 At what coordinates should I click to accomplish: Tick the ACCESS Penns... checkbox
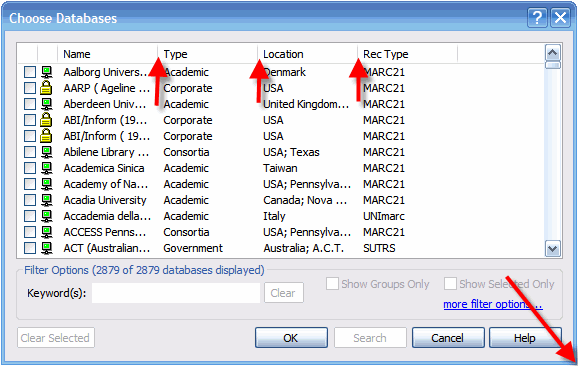point(30,232)
